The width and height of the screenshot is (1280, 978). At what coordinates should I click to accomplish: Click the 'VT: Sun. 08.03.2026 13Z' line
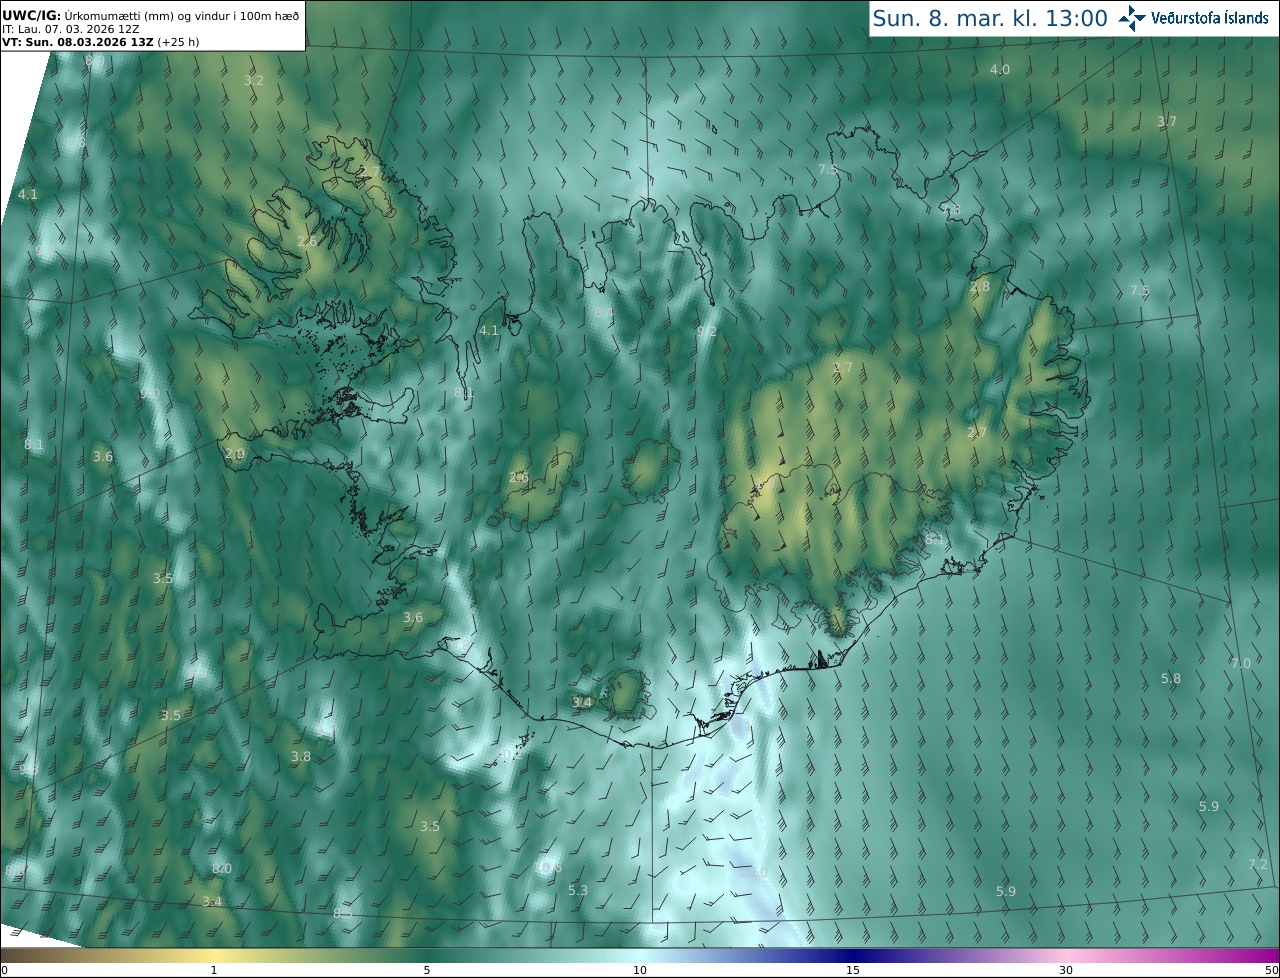100,42
